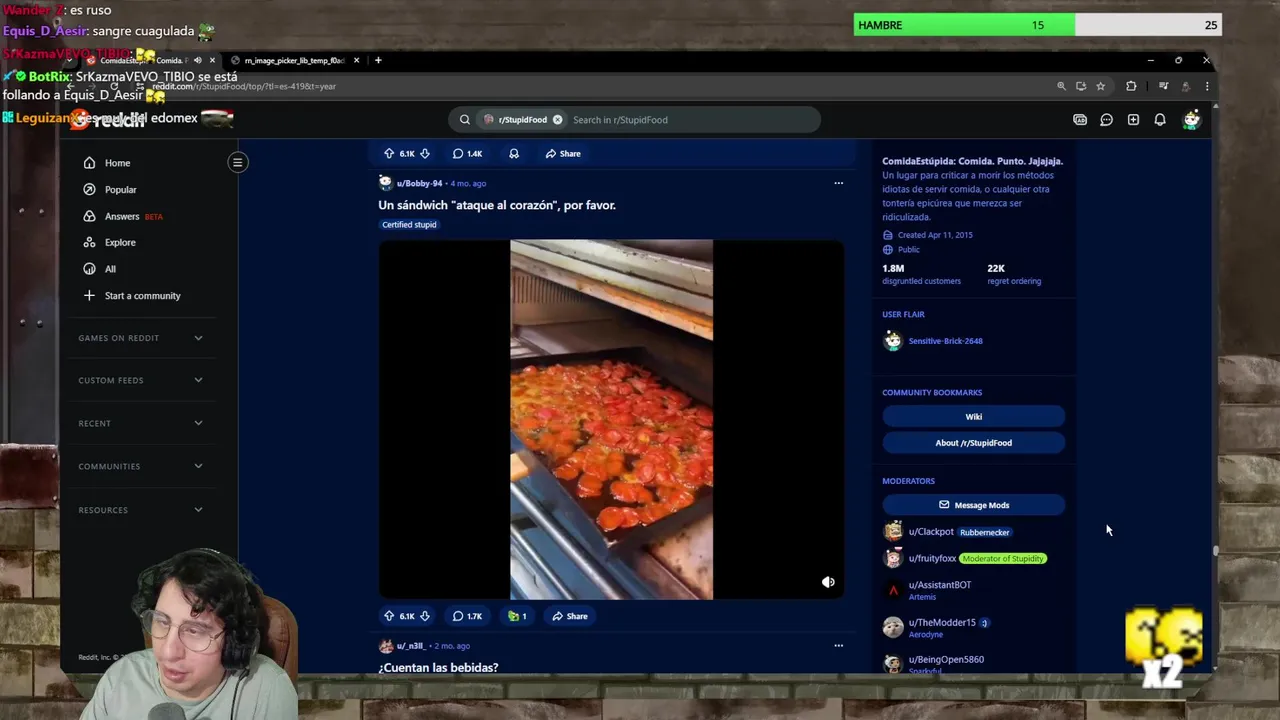Click the search magnifier icon
Viewport: 1280px width, 720px height.
[464, 120]
